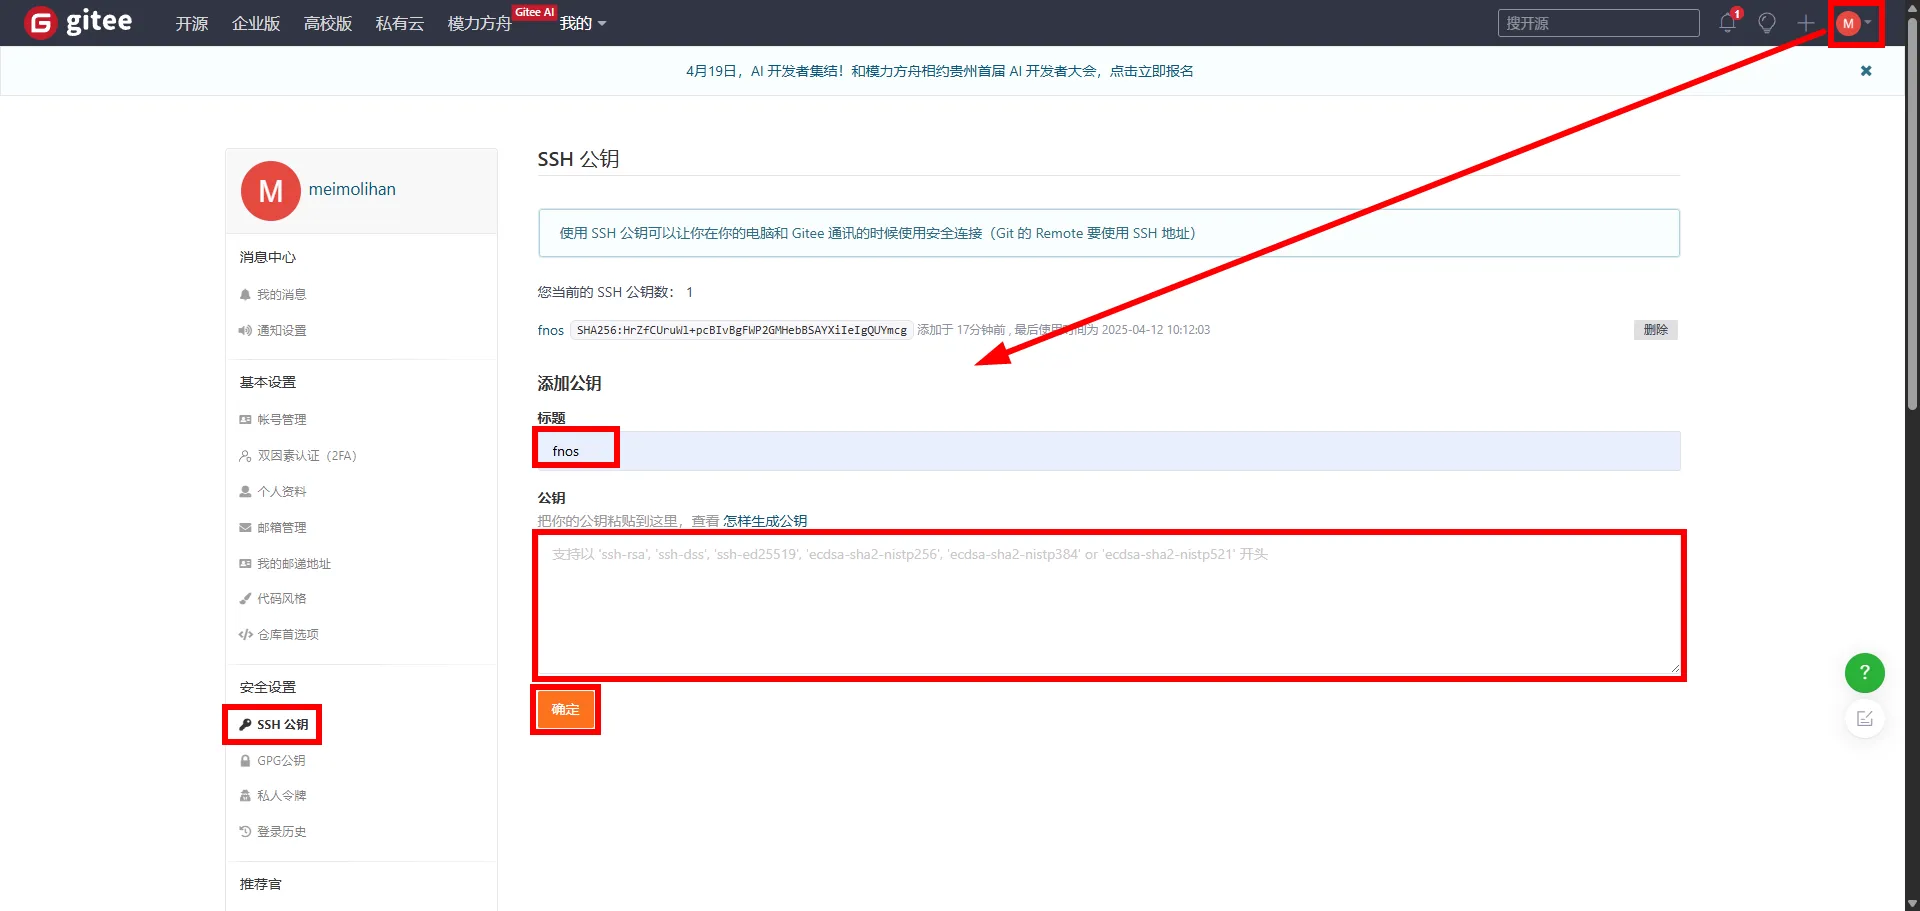Open the green help question mark icon
Image resolution: width=1920 pixels, height=911 pixels.
coord(1864,673)
